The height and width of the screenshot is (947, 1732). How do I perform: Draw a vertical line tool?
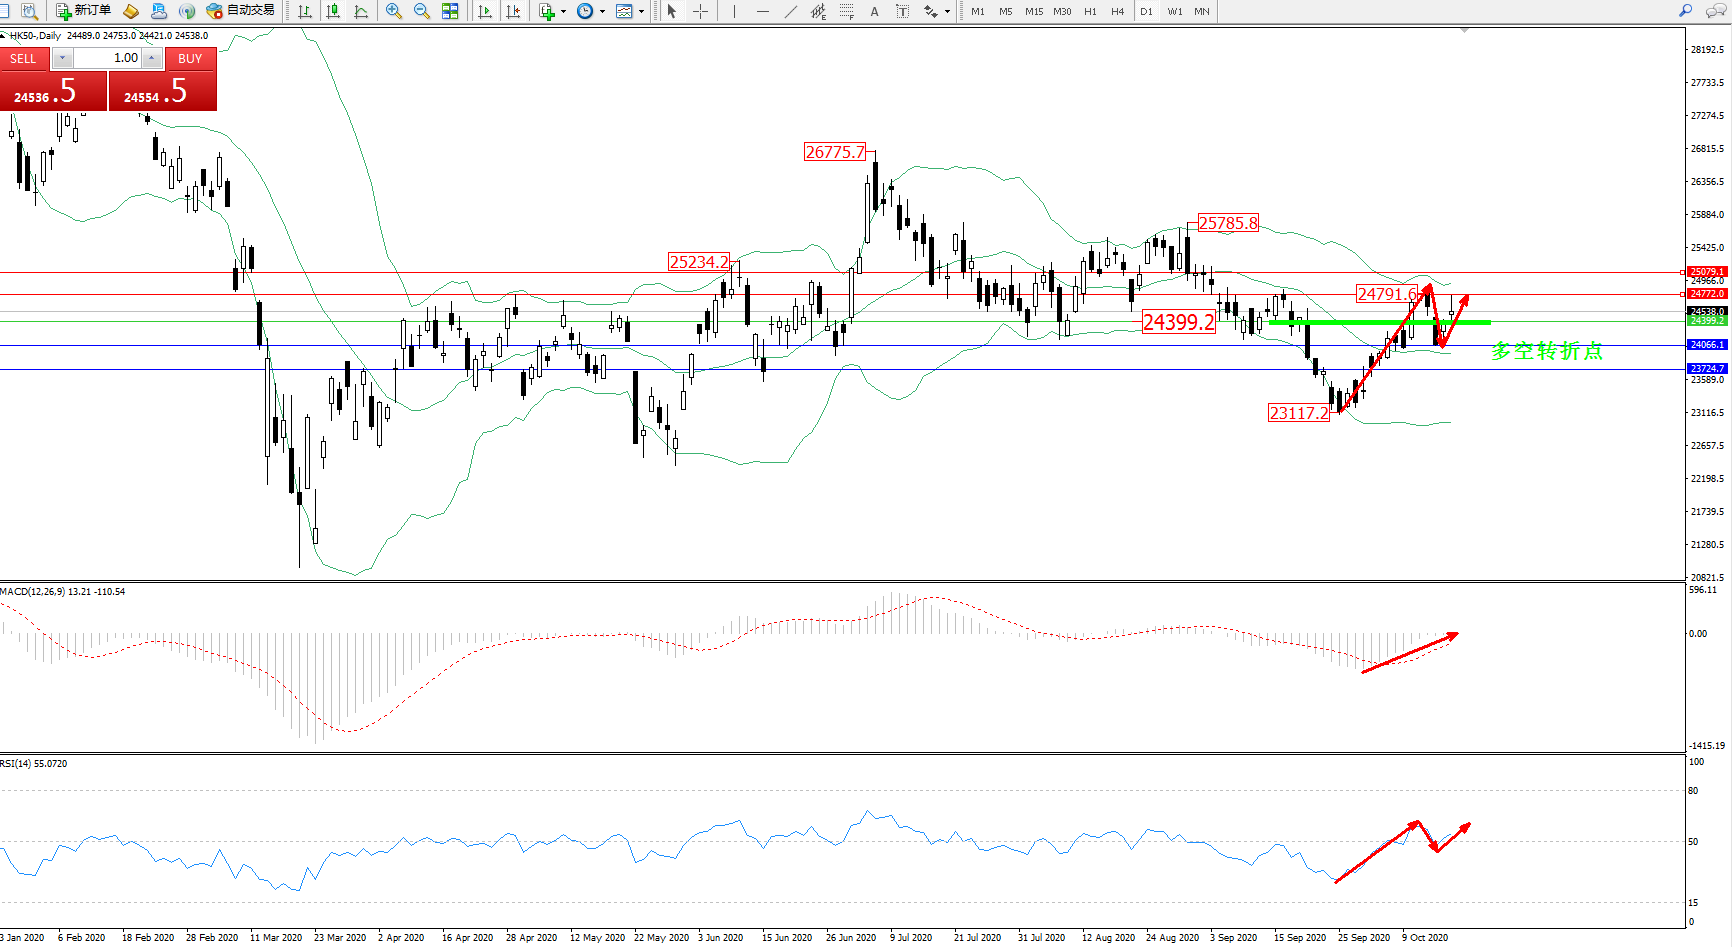[x=734, y=11]
